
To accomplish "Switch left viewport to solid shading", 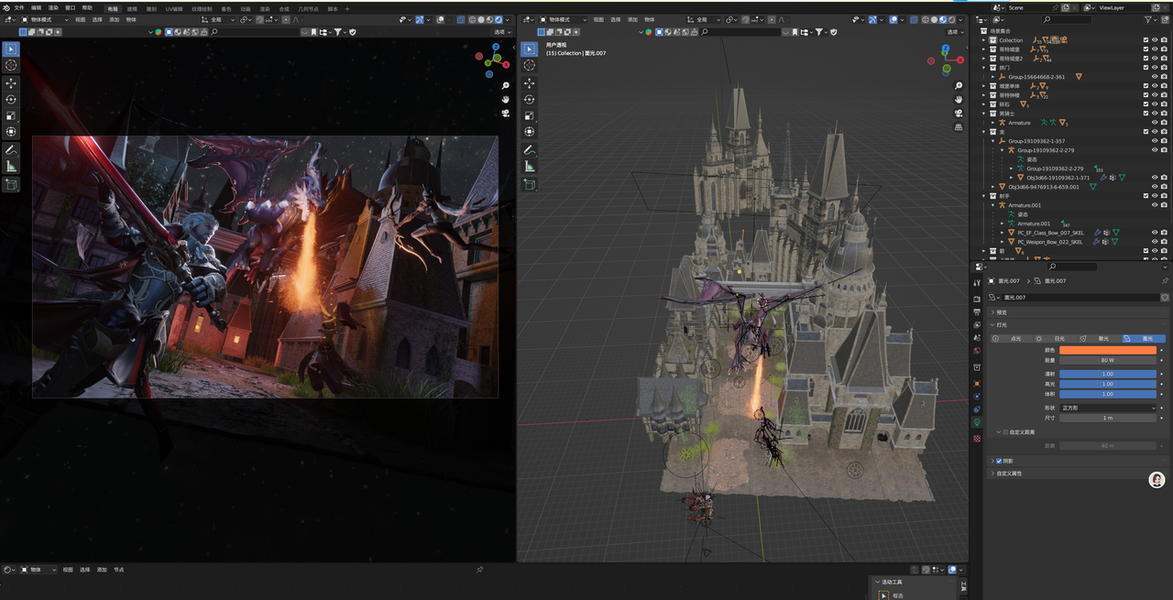I will (x=480, y=19).
